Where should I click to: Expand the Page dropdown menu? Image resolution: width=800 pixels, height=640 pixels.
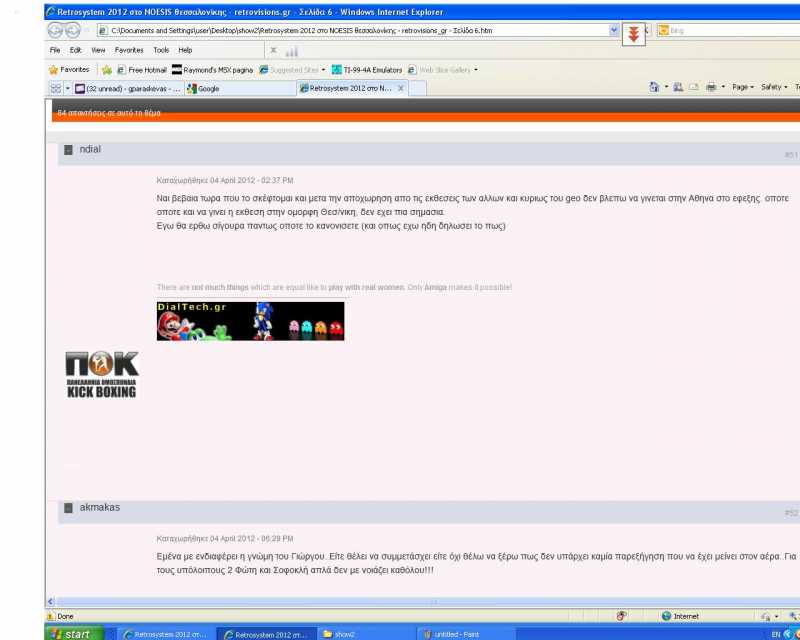tap(742, 88)
